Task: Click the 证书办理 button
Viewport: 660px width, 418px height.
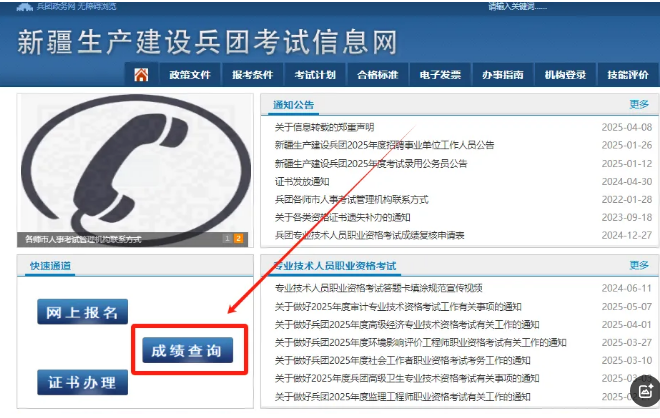Action: click(82, 382)
